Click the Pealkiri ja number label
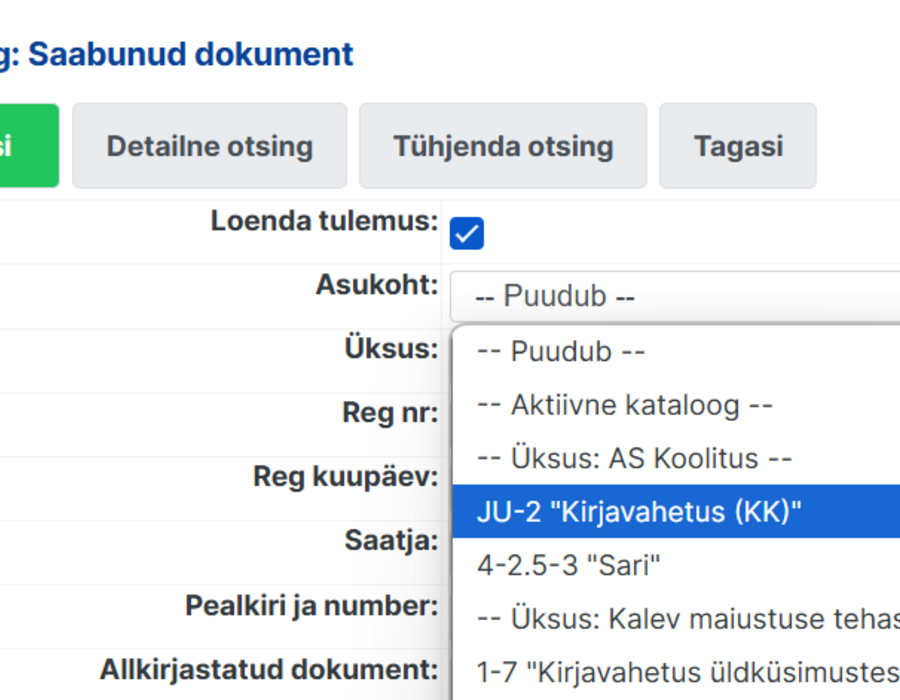The width and height of the screenshot is (900, 700). 312,605
